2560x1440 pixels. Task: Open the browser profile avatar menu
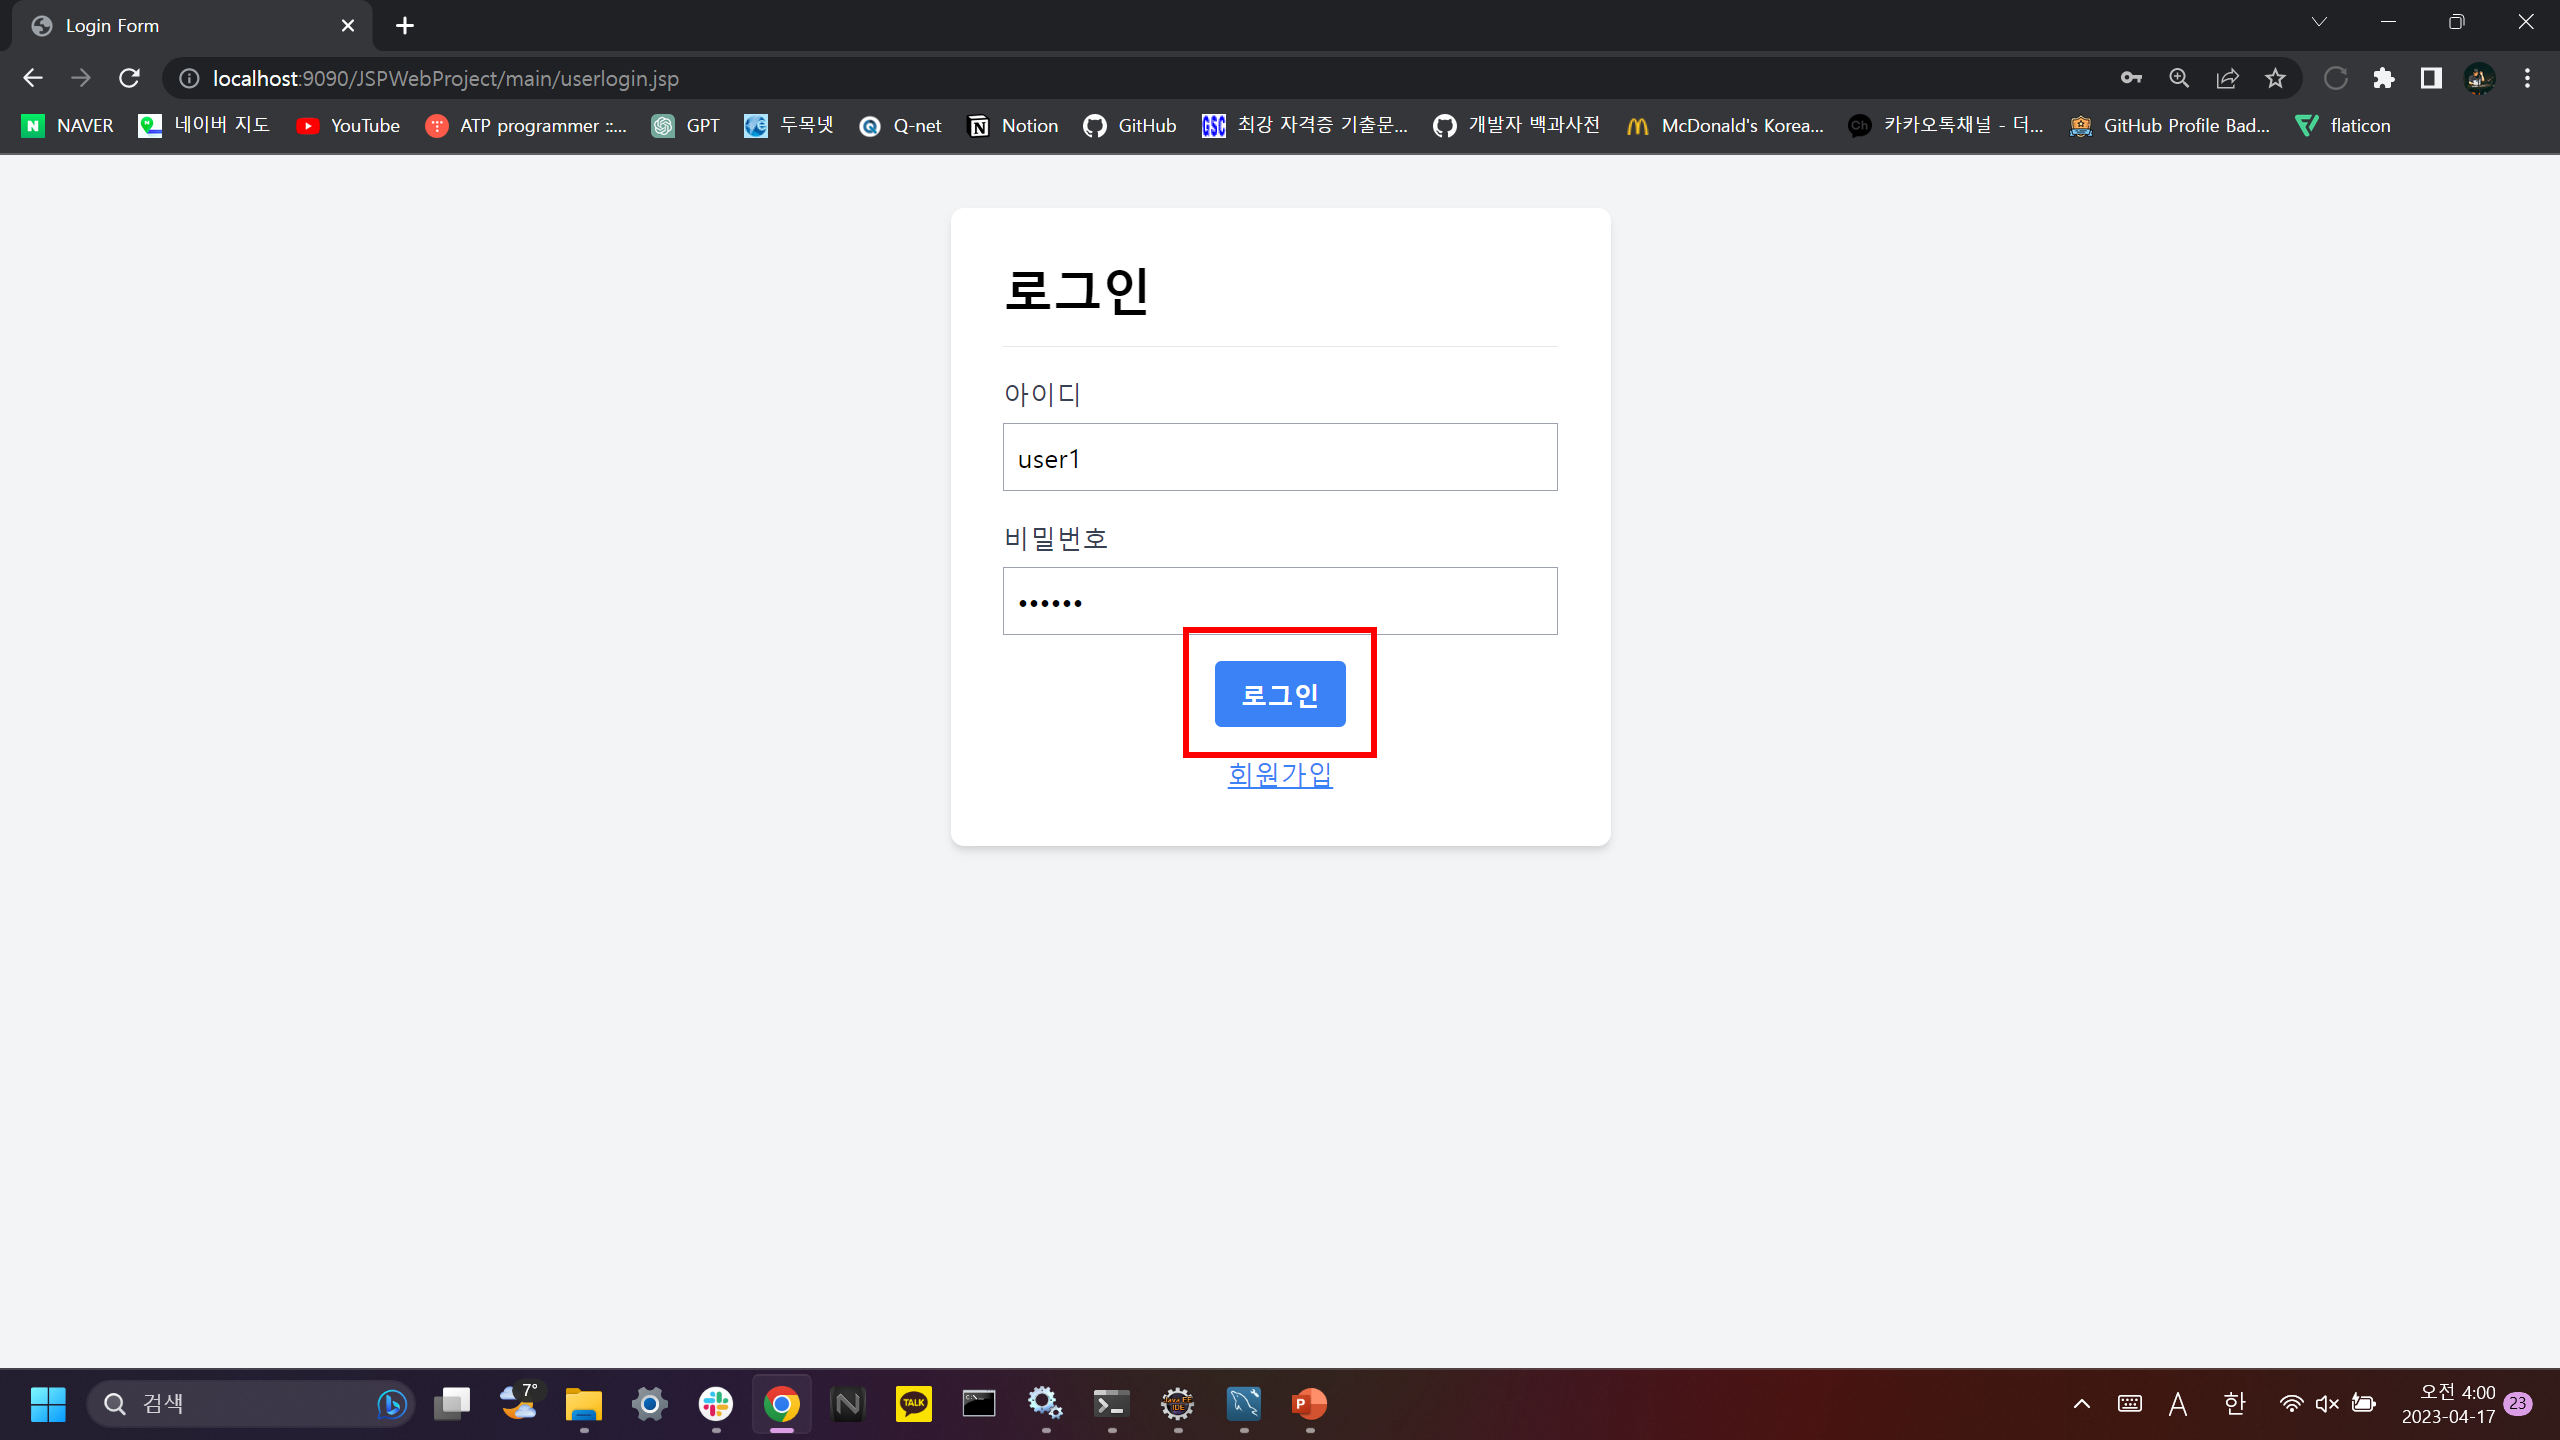(2482, 78)
